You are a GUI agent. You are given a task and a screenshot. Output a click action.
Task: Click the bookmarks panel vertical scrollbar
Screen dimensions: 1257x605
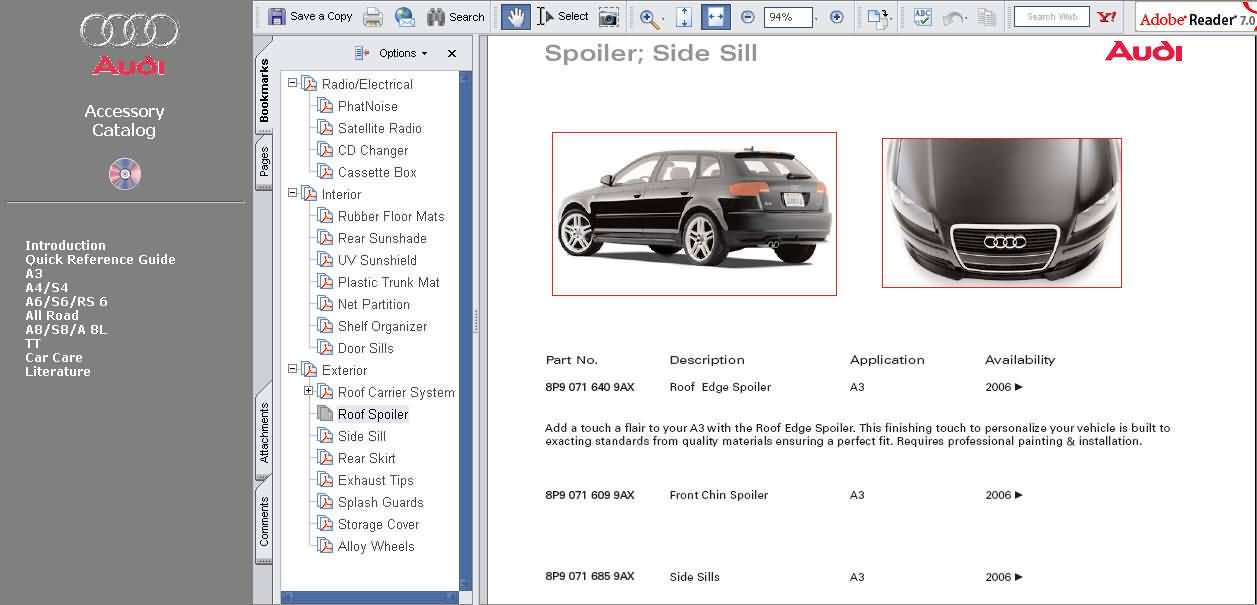465,333
